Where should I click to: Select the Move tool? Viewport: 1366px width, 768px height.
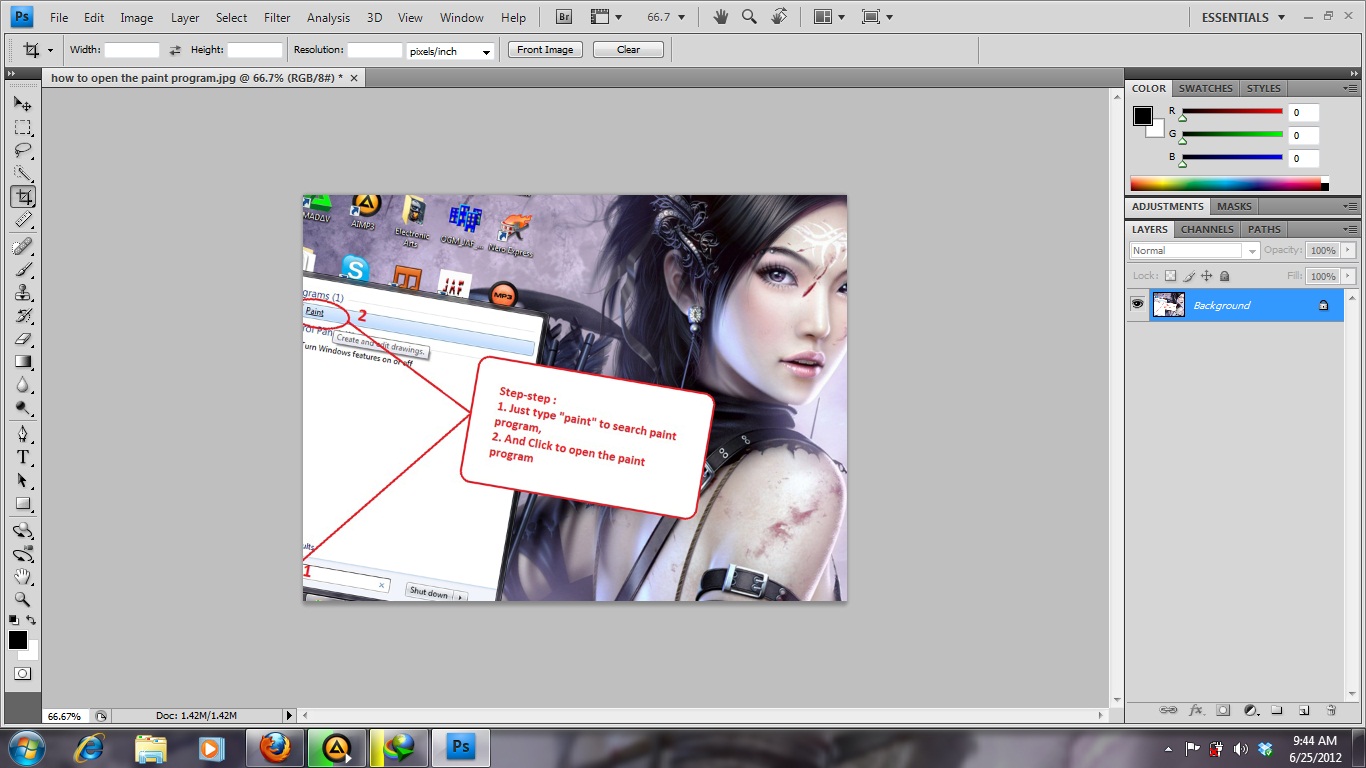(x=22, y=103)
